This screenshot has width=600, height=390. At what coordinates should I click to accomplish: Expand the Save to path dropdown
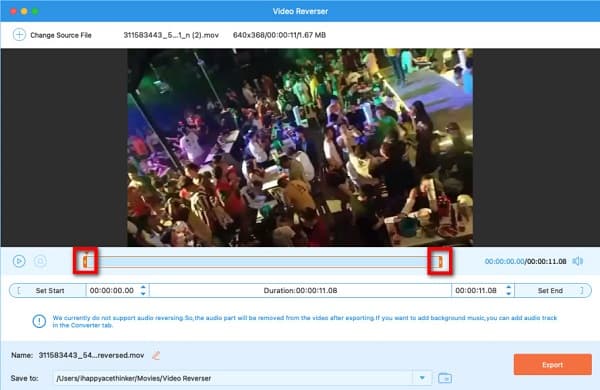pyautogui.click(x=422, y=378)
